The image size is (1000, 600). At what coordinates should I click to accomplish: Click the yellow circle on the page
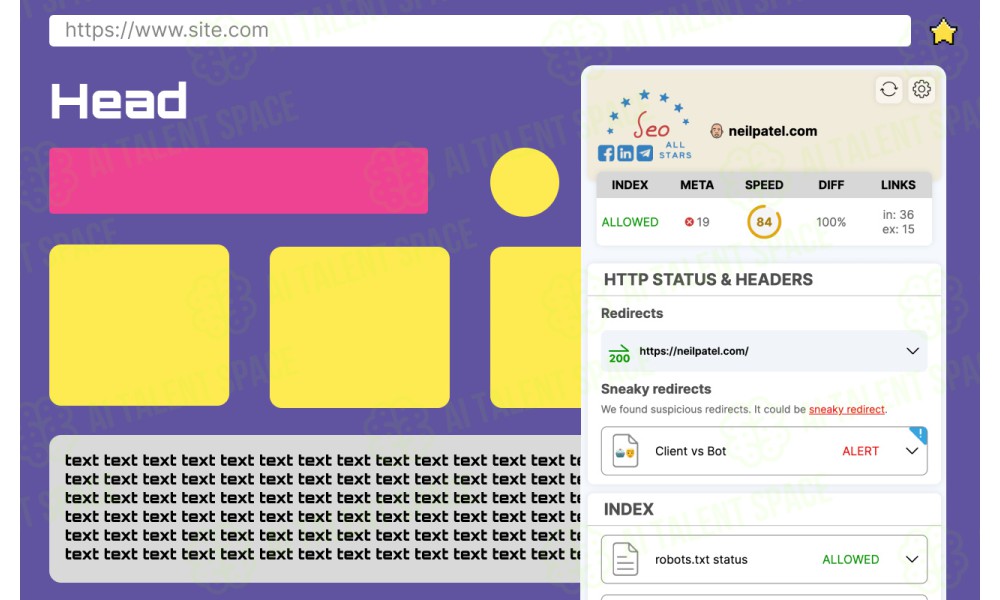(x=524, y=182)
